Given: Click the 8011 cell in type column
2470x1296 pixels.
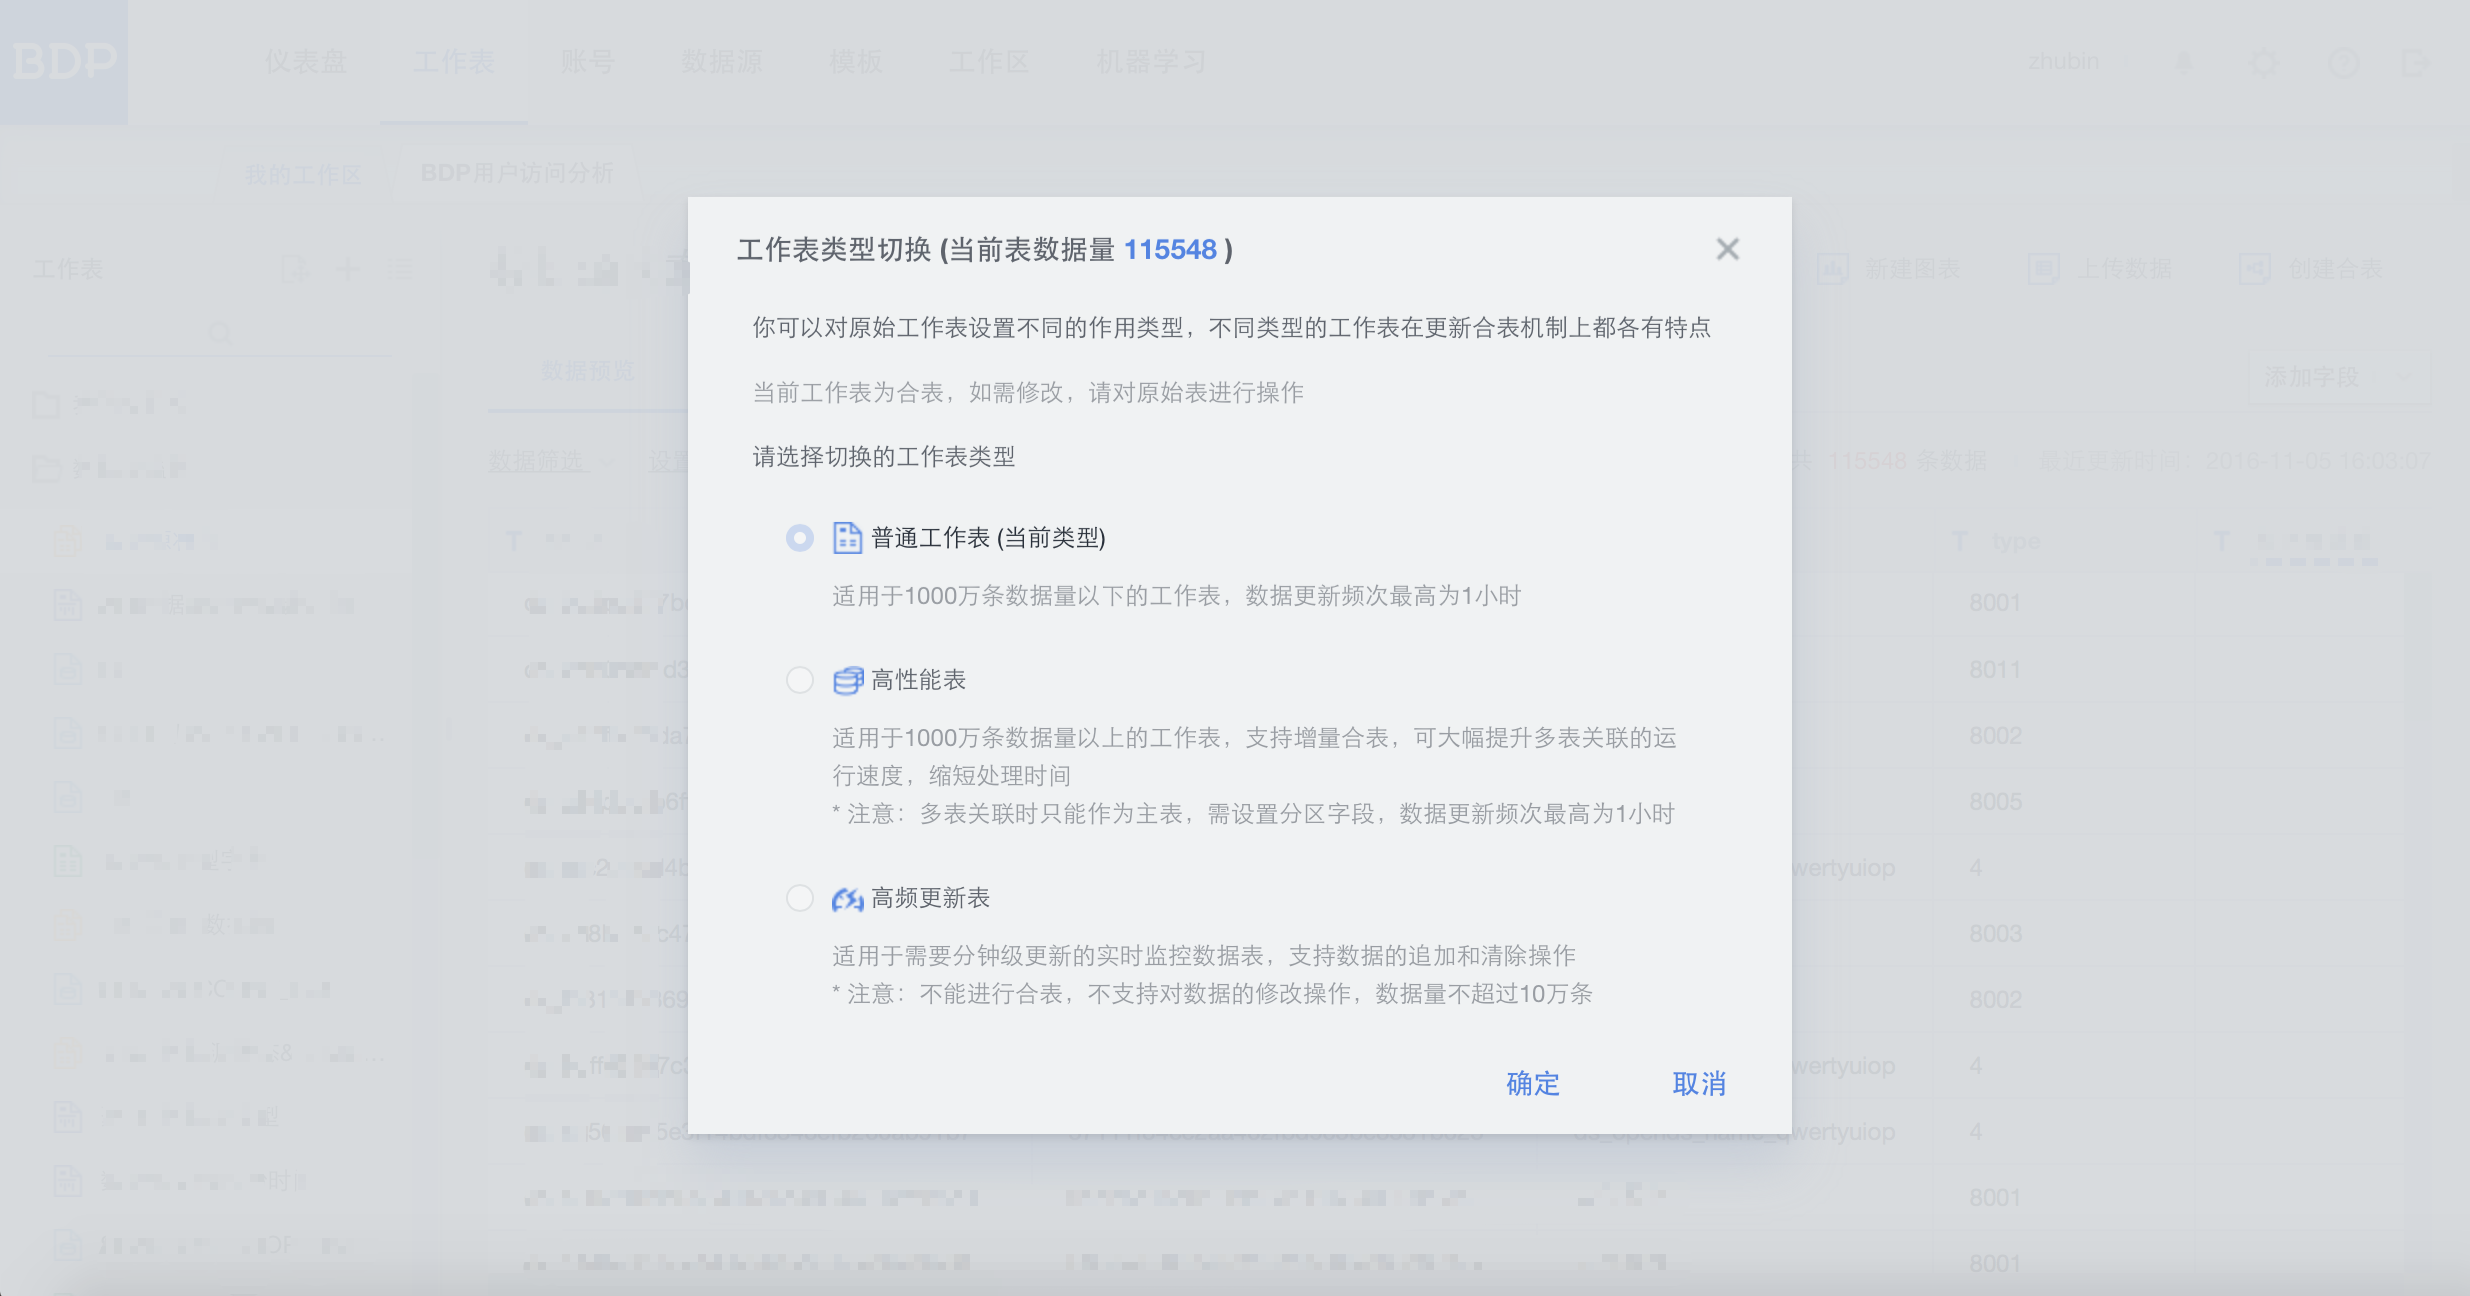Looking at the screenshot, I should click(1995, 669).
